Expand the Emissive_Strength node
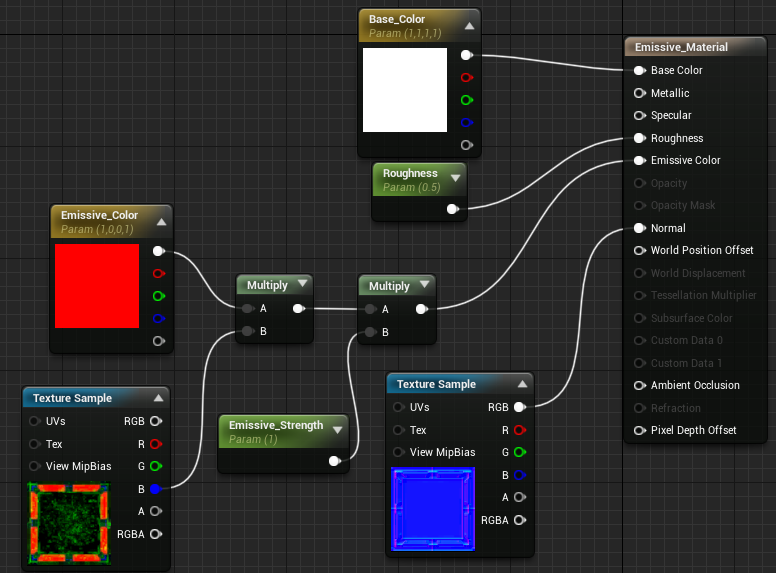Image resolution: width=776 pixels, height=573 pixels. [x=338, y=430]
